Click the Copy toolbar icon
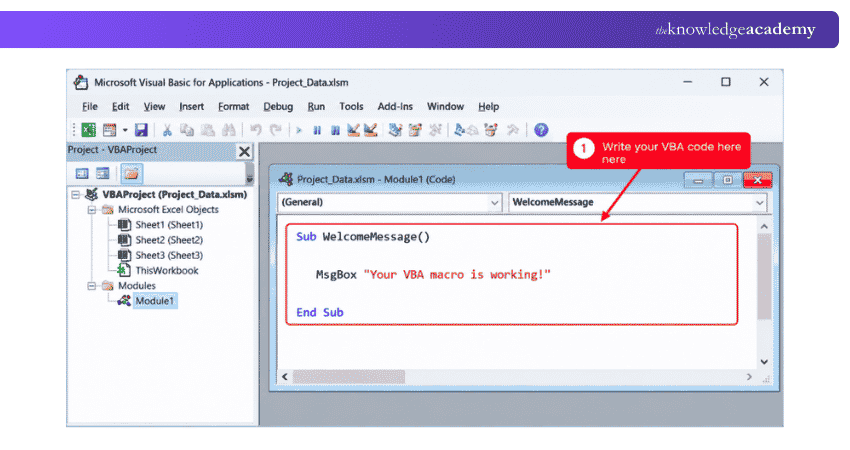Viewport: 850px width, 450px height. 187,130
